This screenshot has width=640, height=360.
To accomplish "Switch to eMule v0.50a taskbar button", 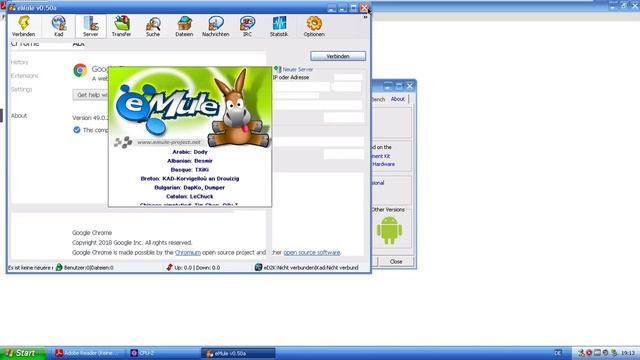I will [x=238, y=353].
